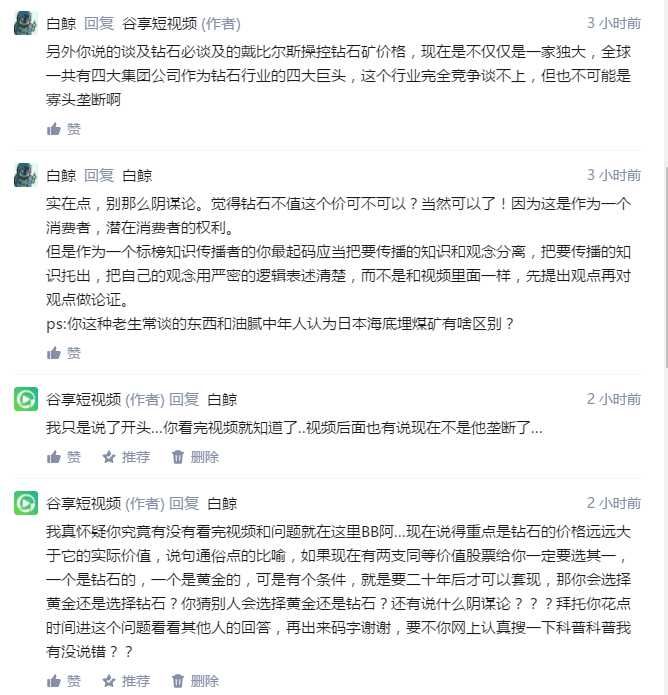Click the replied-to 白鲸 name in the last comment

tap(222, 503)
